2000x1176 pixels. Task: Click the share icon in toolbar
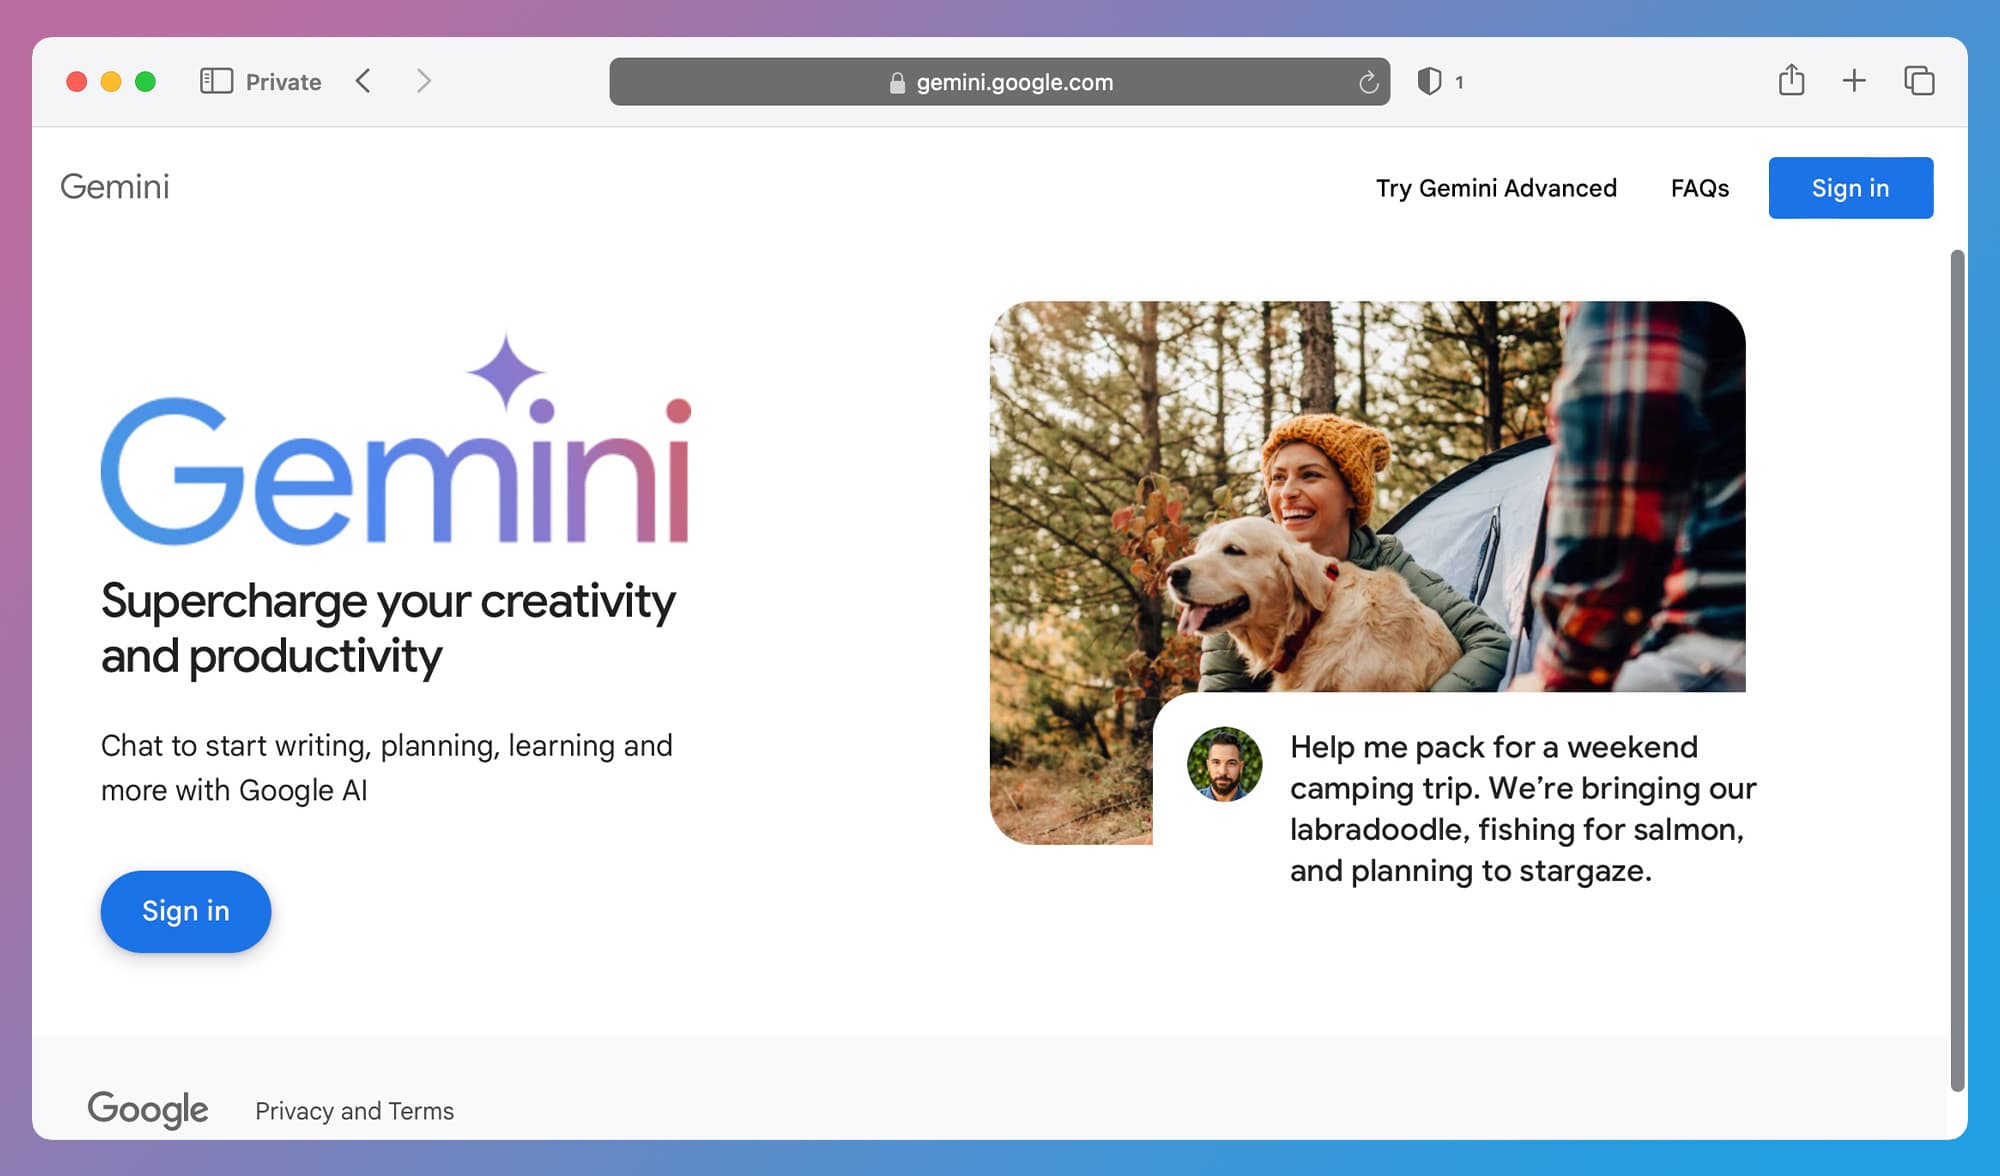(x=1790, y=81)
